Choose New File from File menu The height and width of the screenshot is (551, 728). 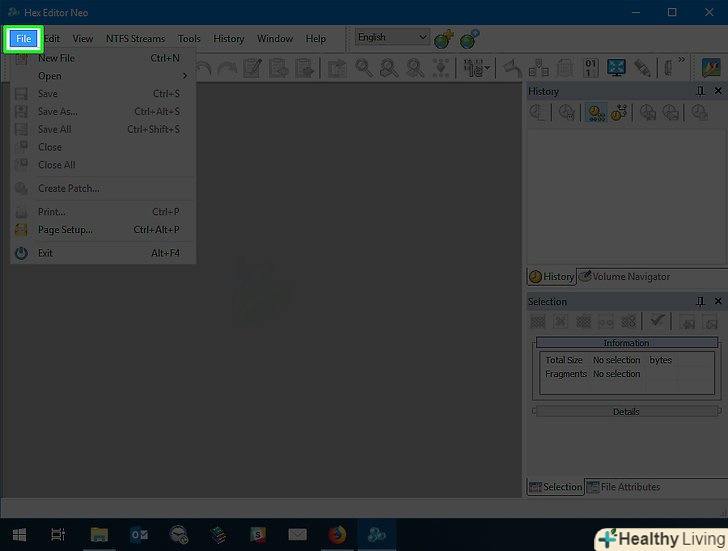pos(103,58)
